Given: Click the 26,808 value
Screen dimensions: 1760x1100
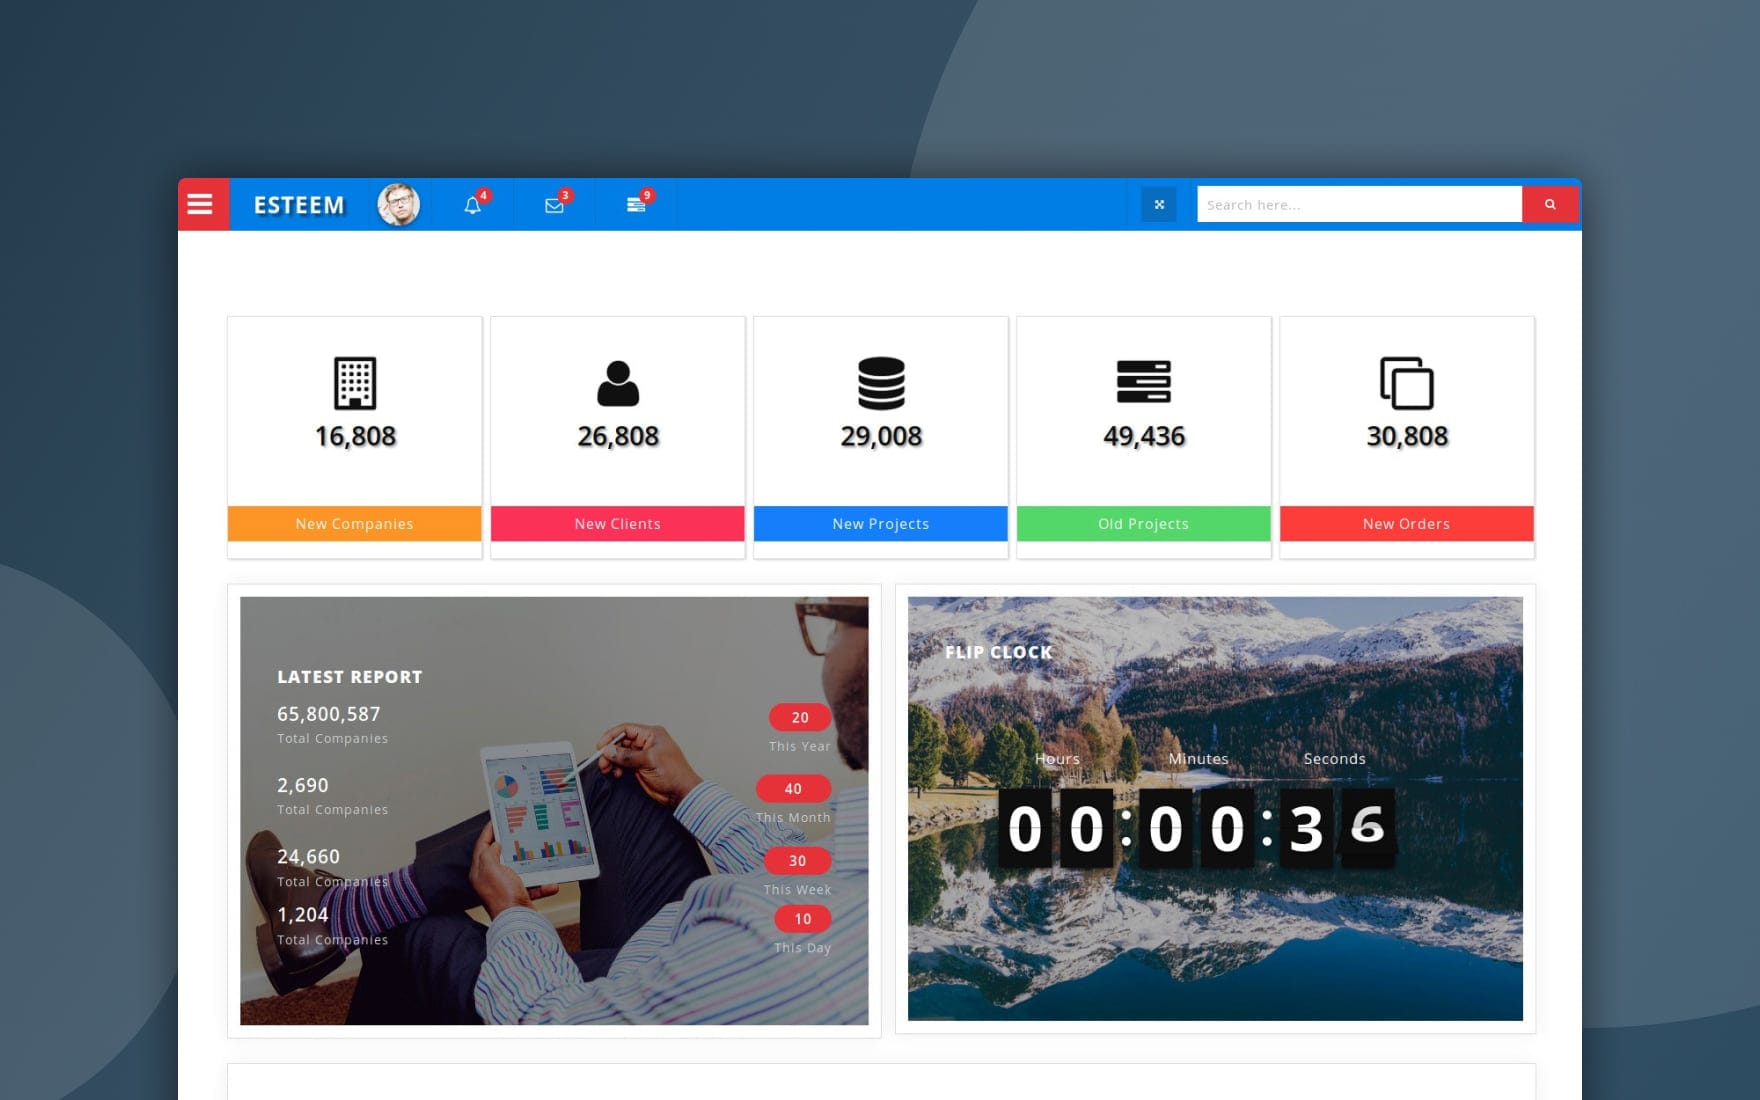Looking at the screenshot, I should (x=618, y=436).
